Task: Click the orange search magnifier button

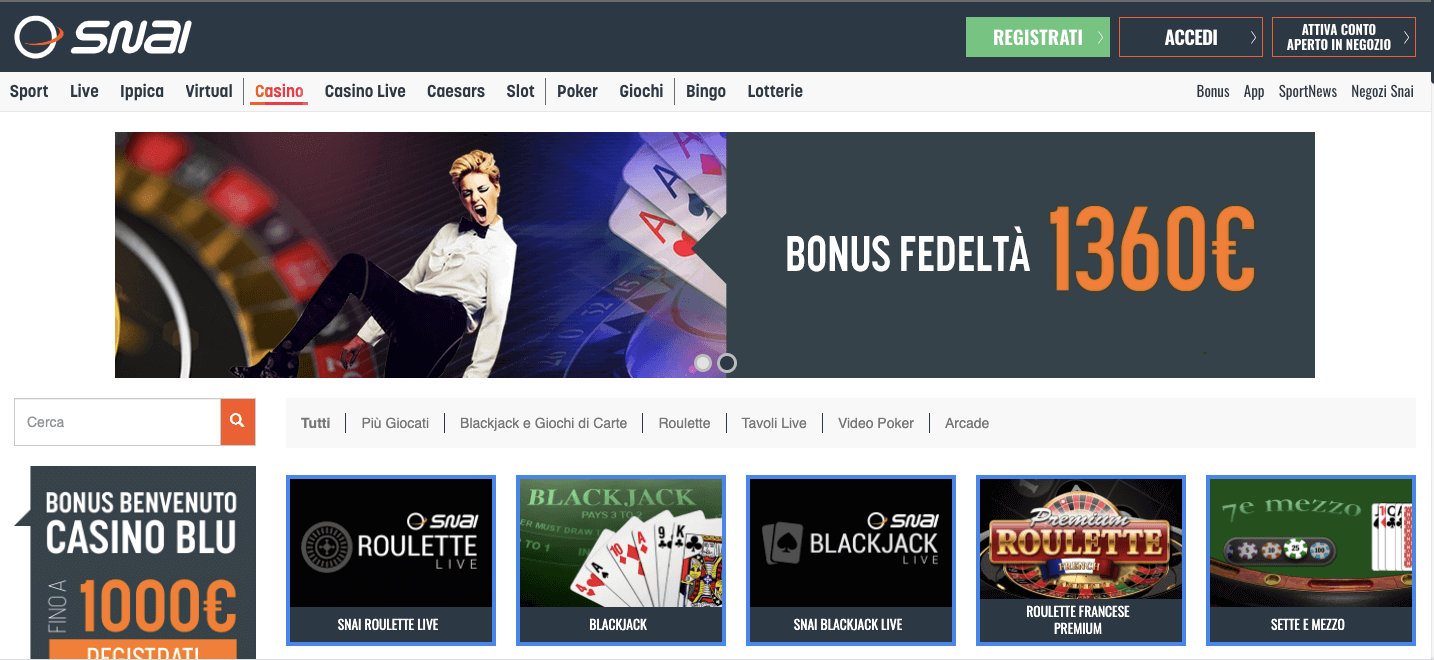Action: tap(238, 422)
